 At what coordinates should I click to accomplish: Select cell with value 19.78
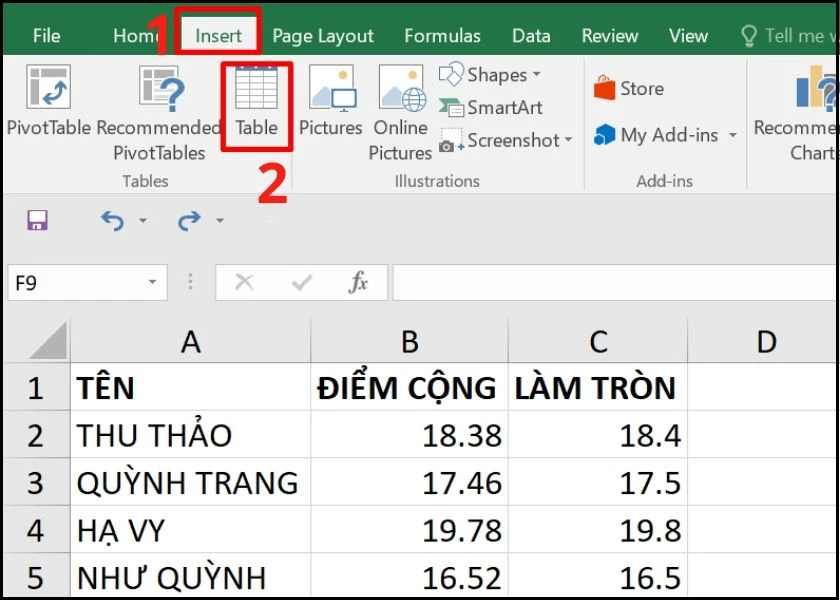tap(409, 530)
